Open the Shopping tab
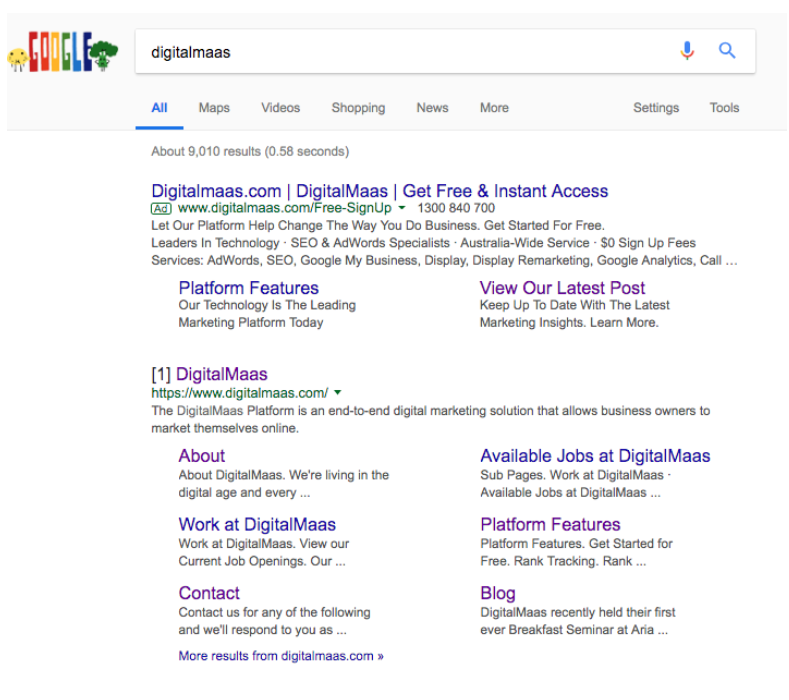The height and width of the screenshot is (700, 789). point(358,108)
